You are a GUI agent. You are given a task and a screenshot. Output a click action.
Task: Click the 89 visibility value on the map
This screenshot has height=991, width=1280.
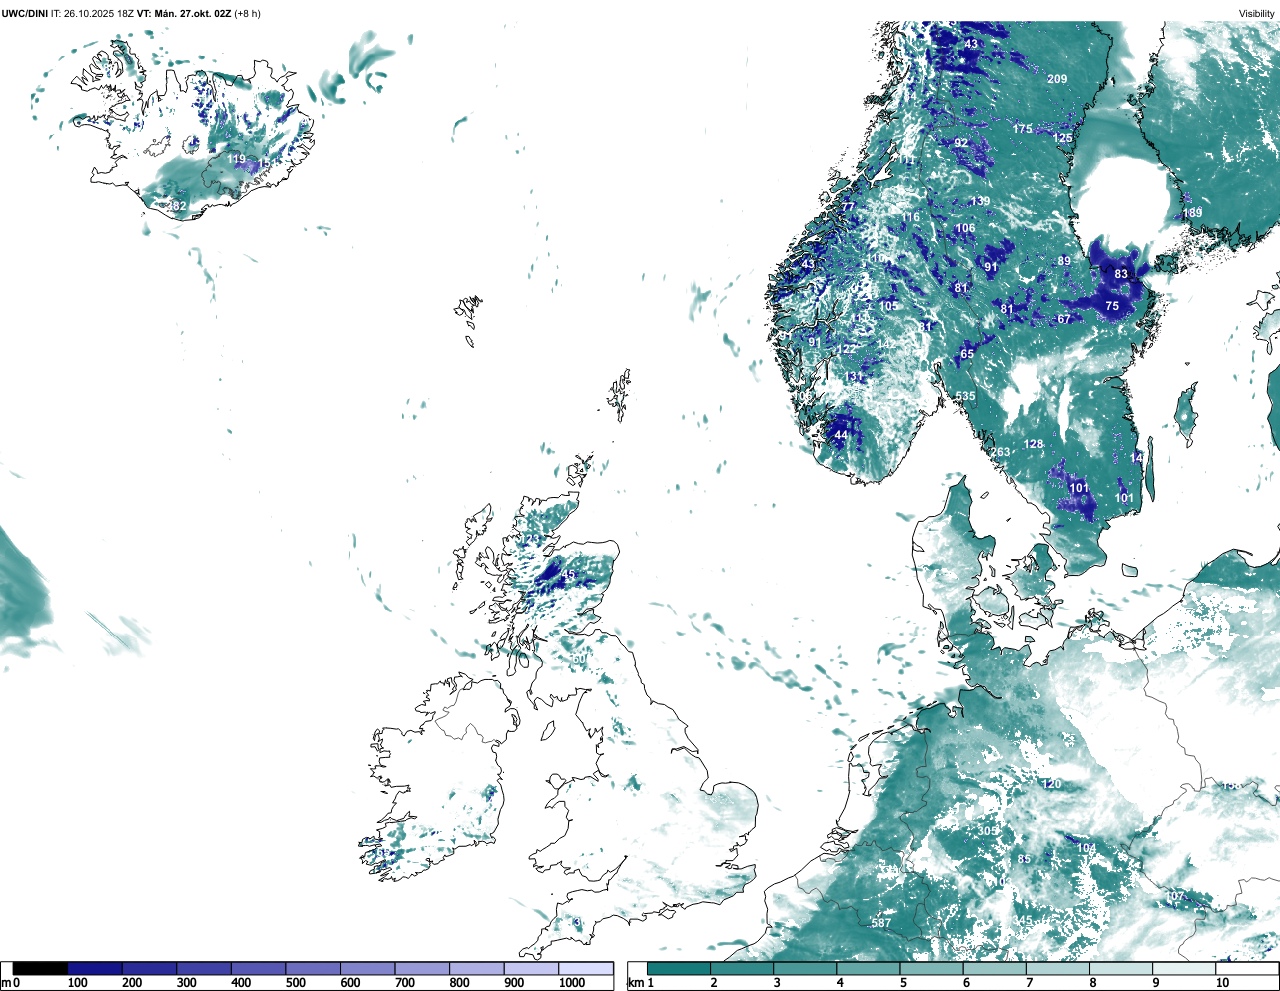pos(1064,261)
